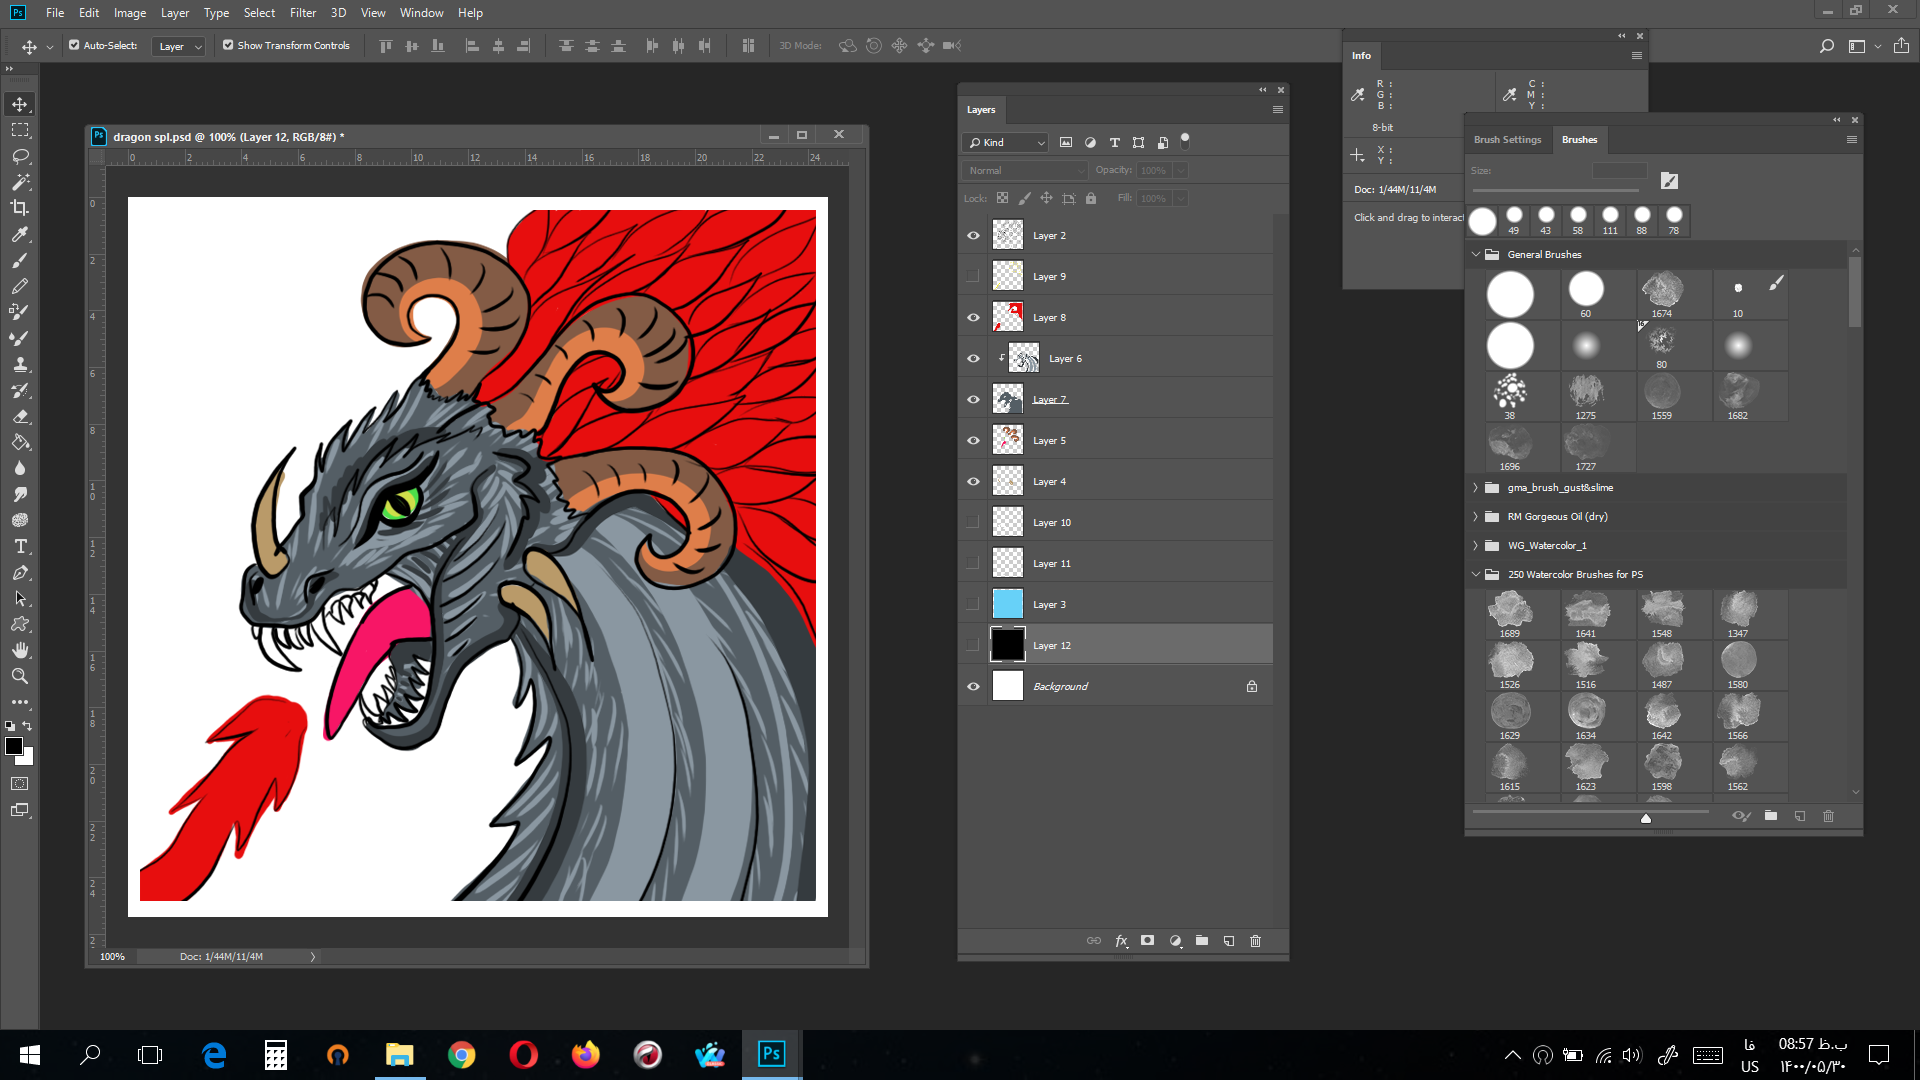Select the Move tool
Screen dimensions: 1920x1080
(20, 104)
